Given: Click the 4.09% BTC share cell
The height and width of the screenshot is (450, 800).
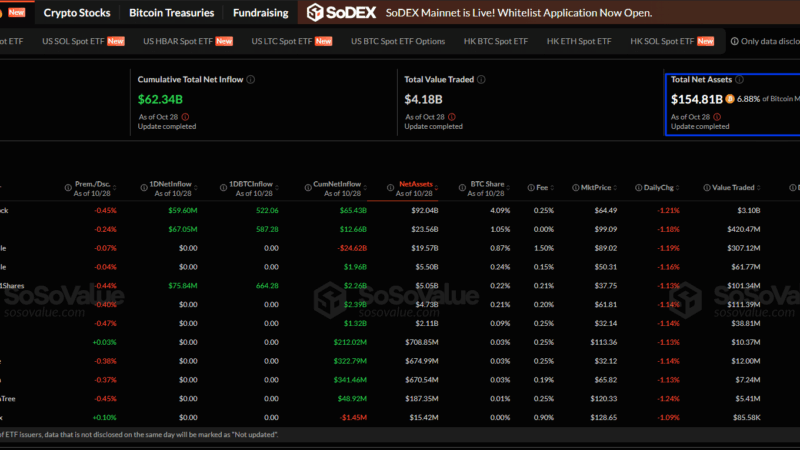Looking at the screenshot, I should pos(500,210).
